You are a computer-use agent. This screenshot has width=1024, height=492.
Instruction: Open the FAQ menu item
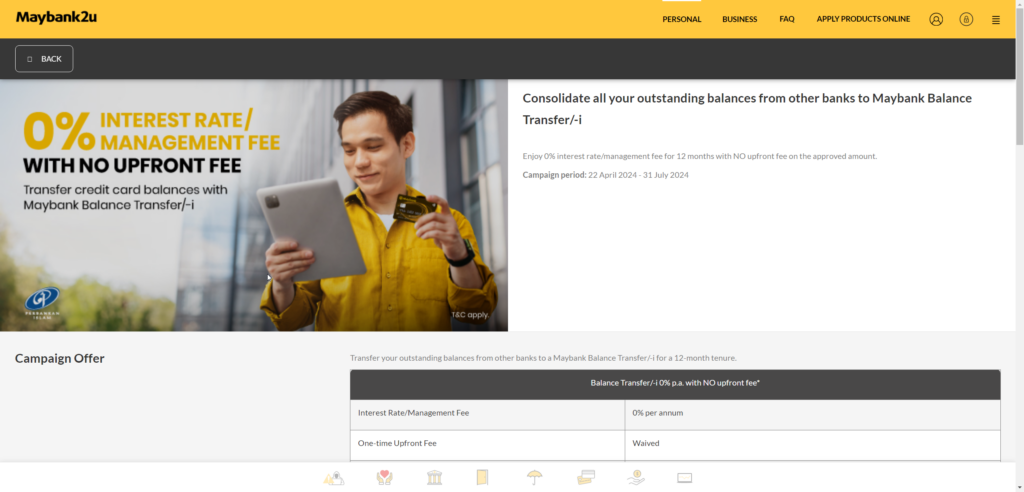coord(786,19)
